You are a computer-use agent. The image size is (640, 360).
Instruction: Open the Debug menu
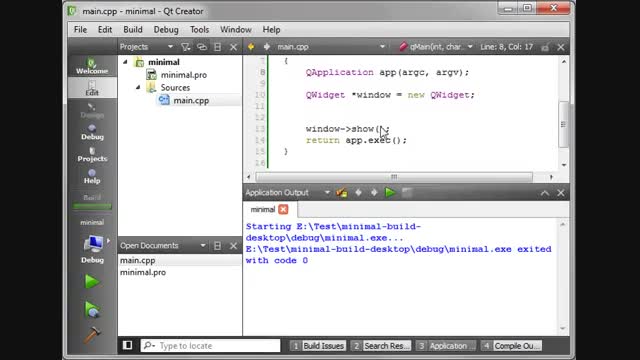pos(166,29)
